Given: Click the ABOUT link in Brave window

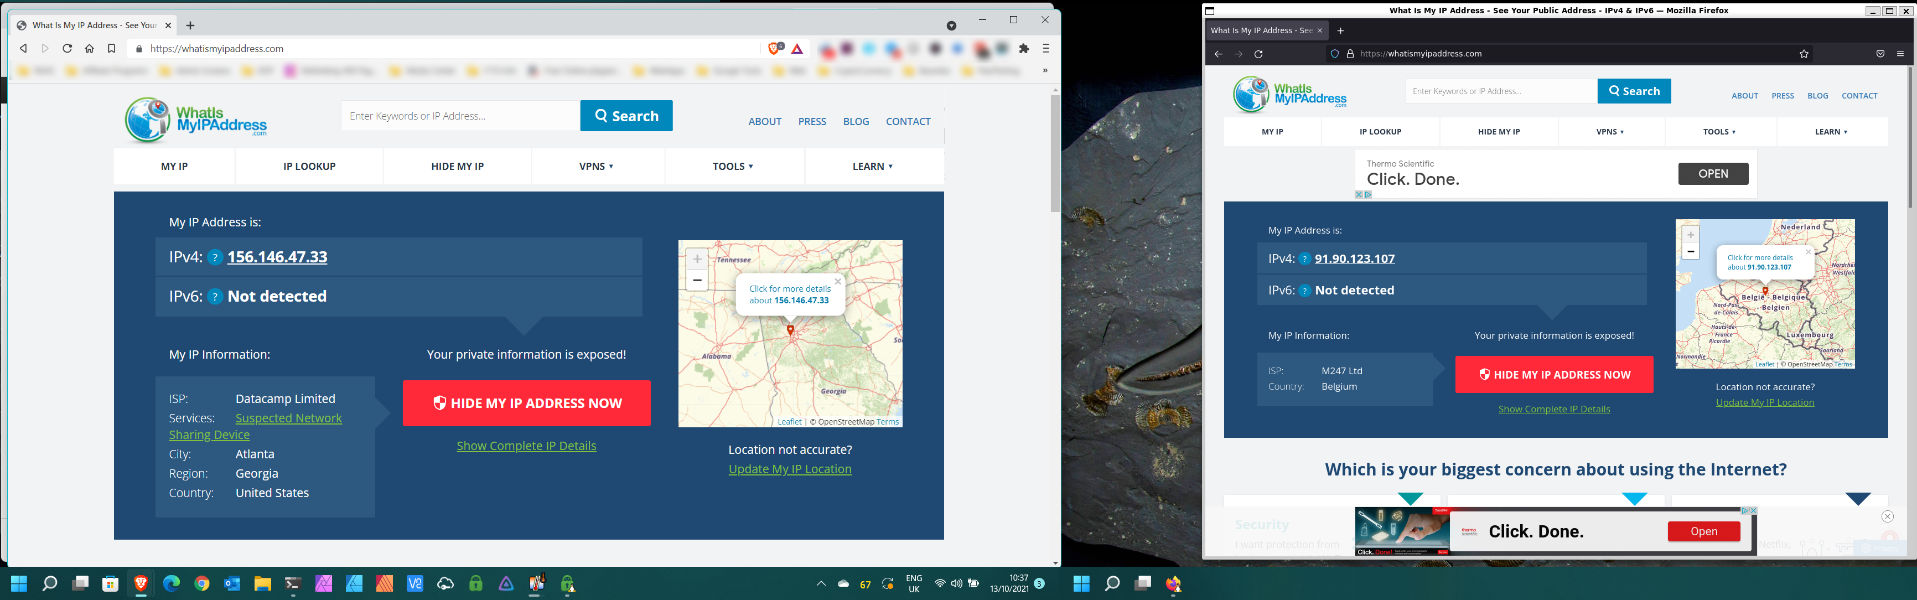Looking at the screenshot, I should pos(765,122).
